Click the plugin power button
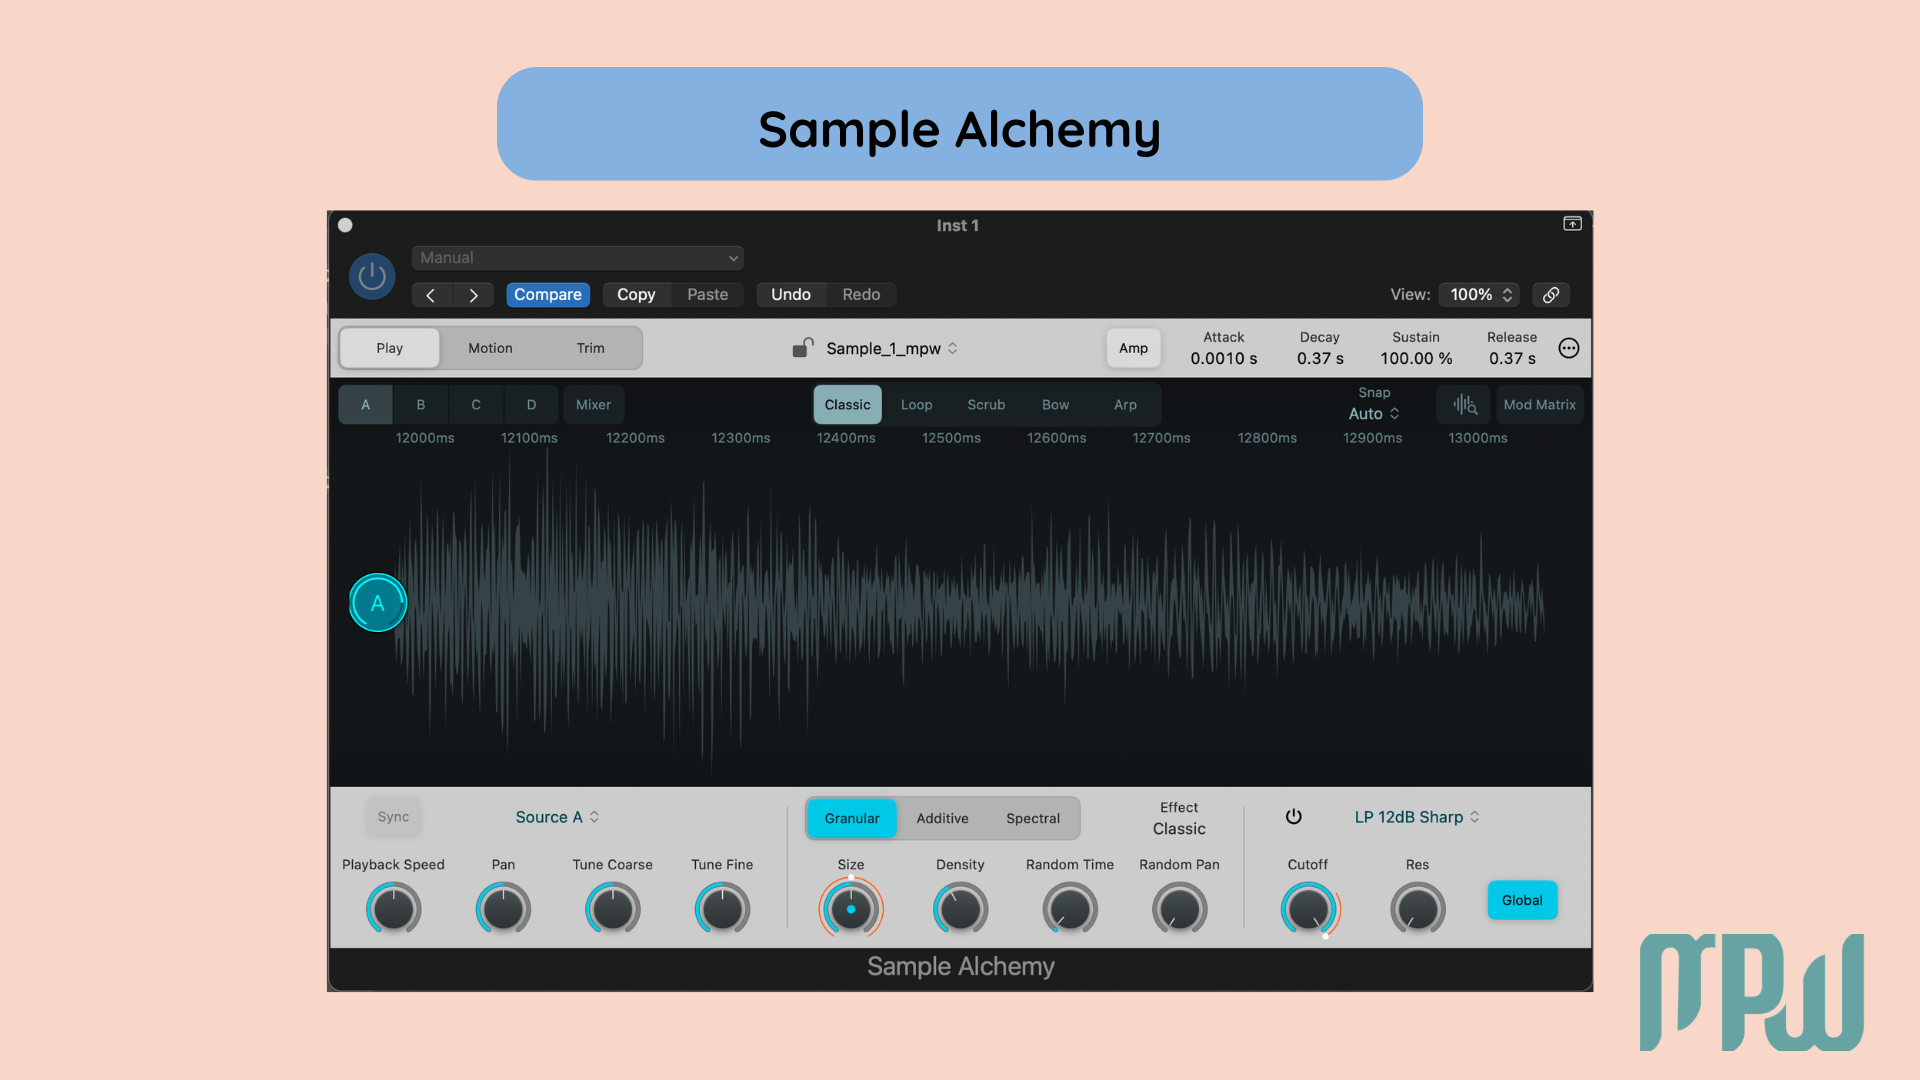Image resolution: width=1920 pixels, height=1080 pixels. pyautogui.click(x=372, y=276)
